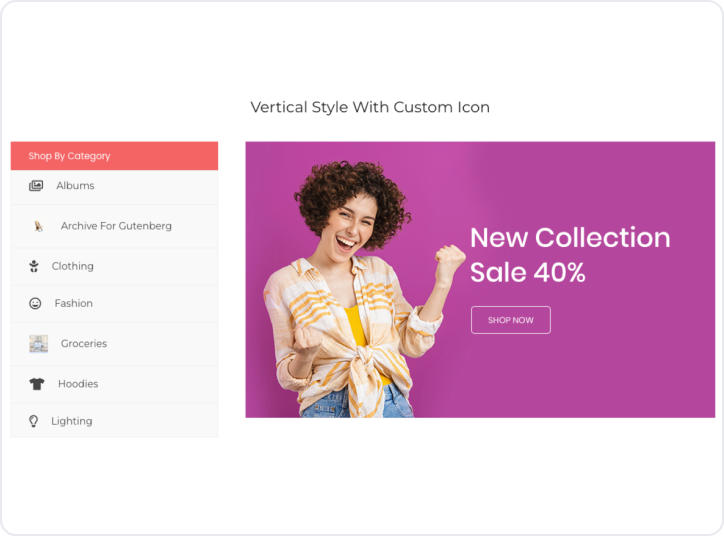
Task: Click the Lighting lightbulb icon
Action: tap(34, 421)
